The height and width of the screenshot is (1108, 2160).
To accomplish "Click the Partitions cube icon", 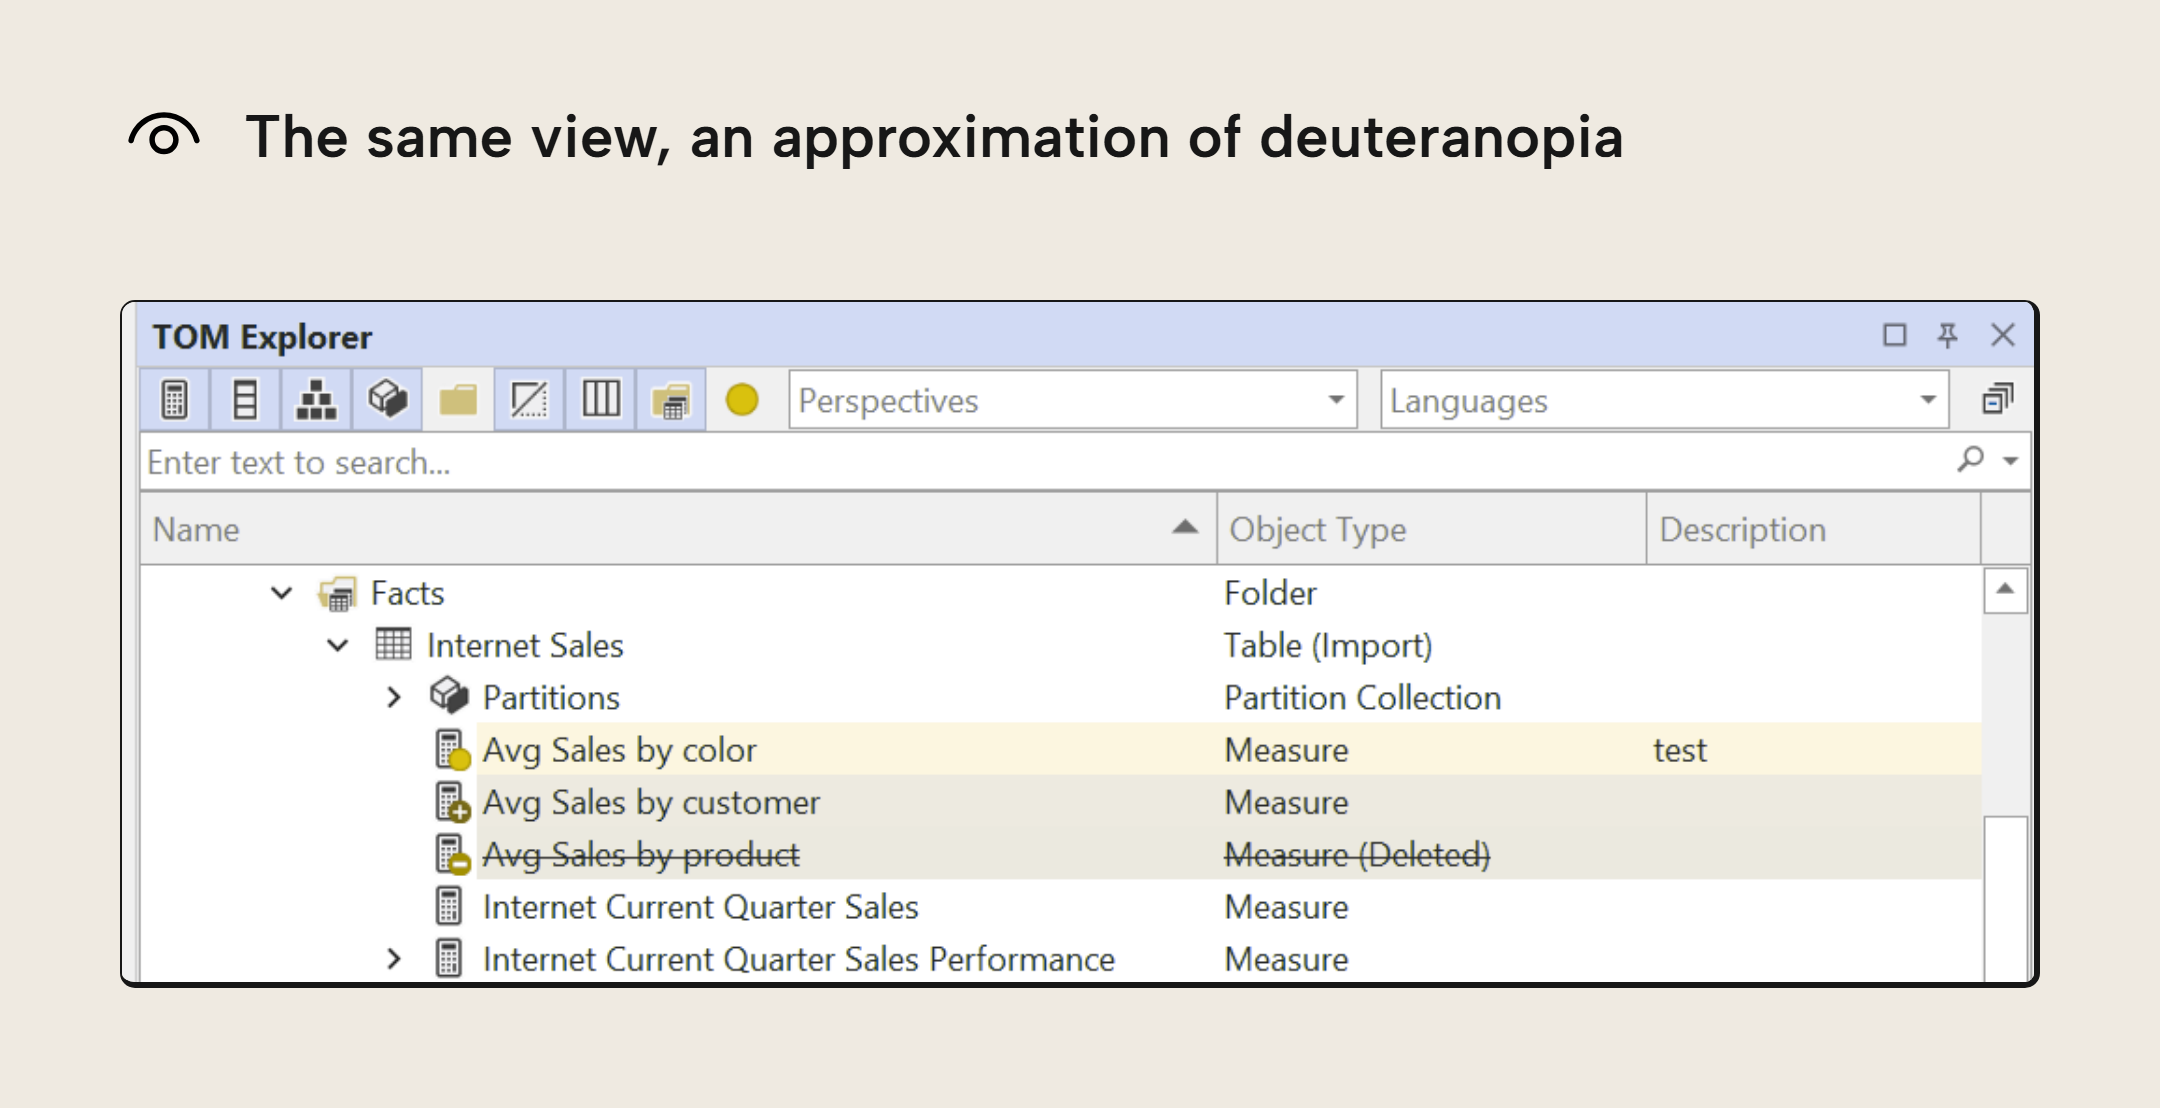I will click(450, 696).
